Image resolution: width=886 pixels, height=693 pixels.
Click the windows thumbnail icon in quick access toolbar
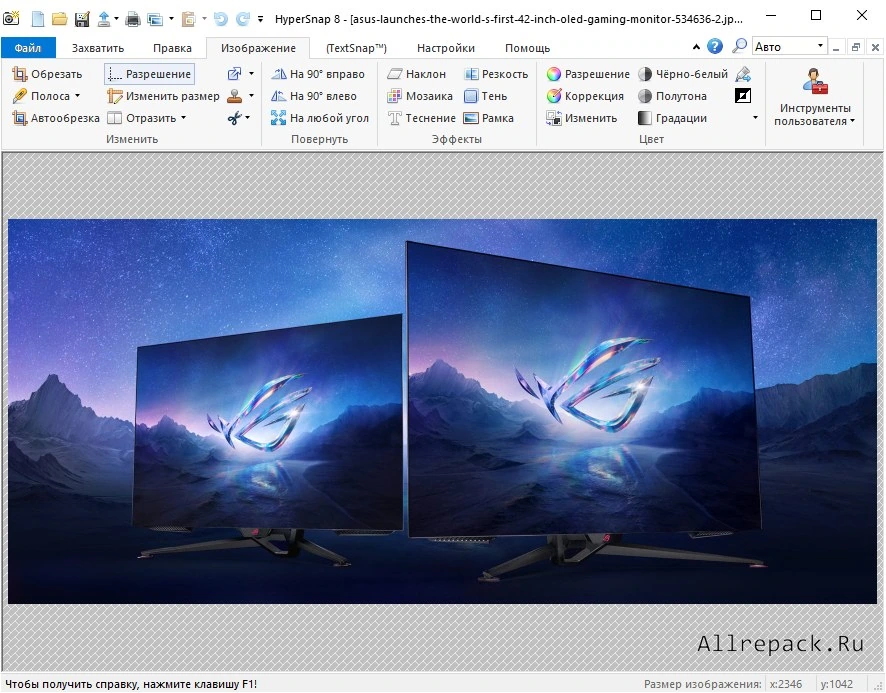155,19
